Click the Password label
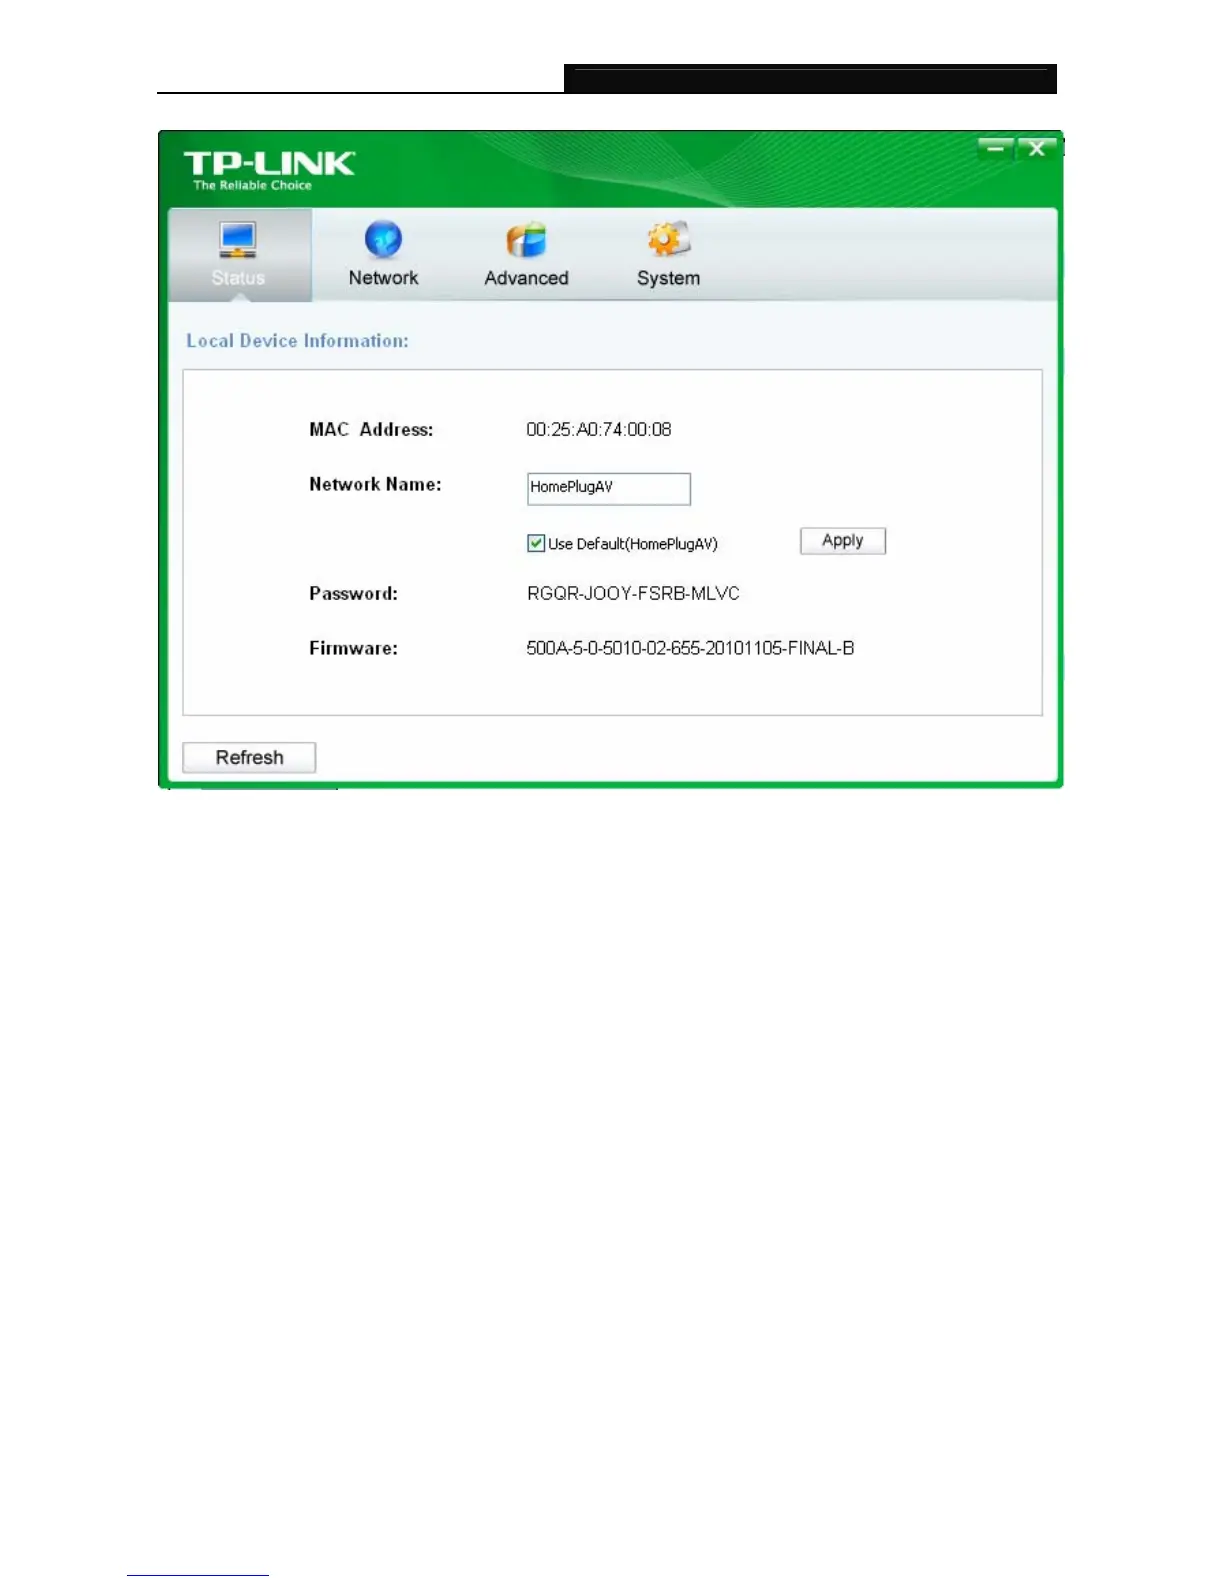 point(353,593)
